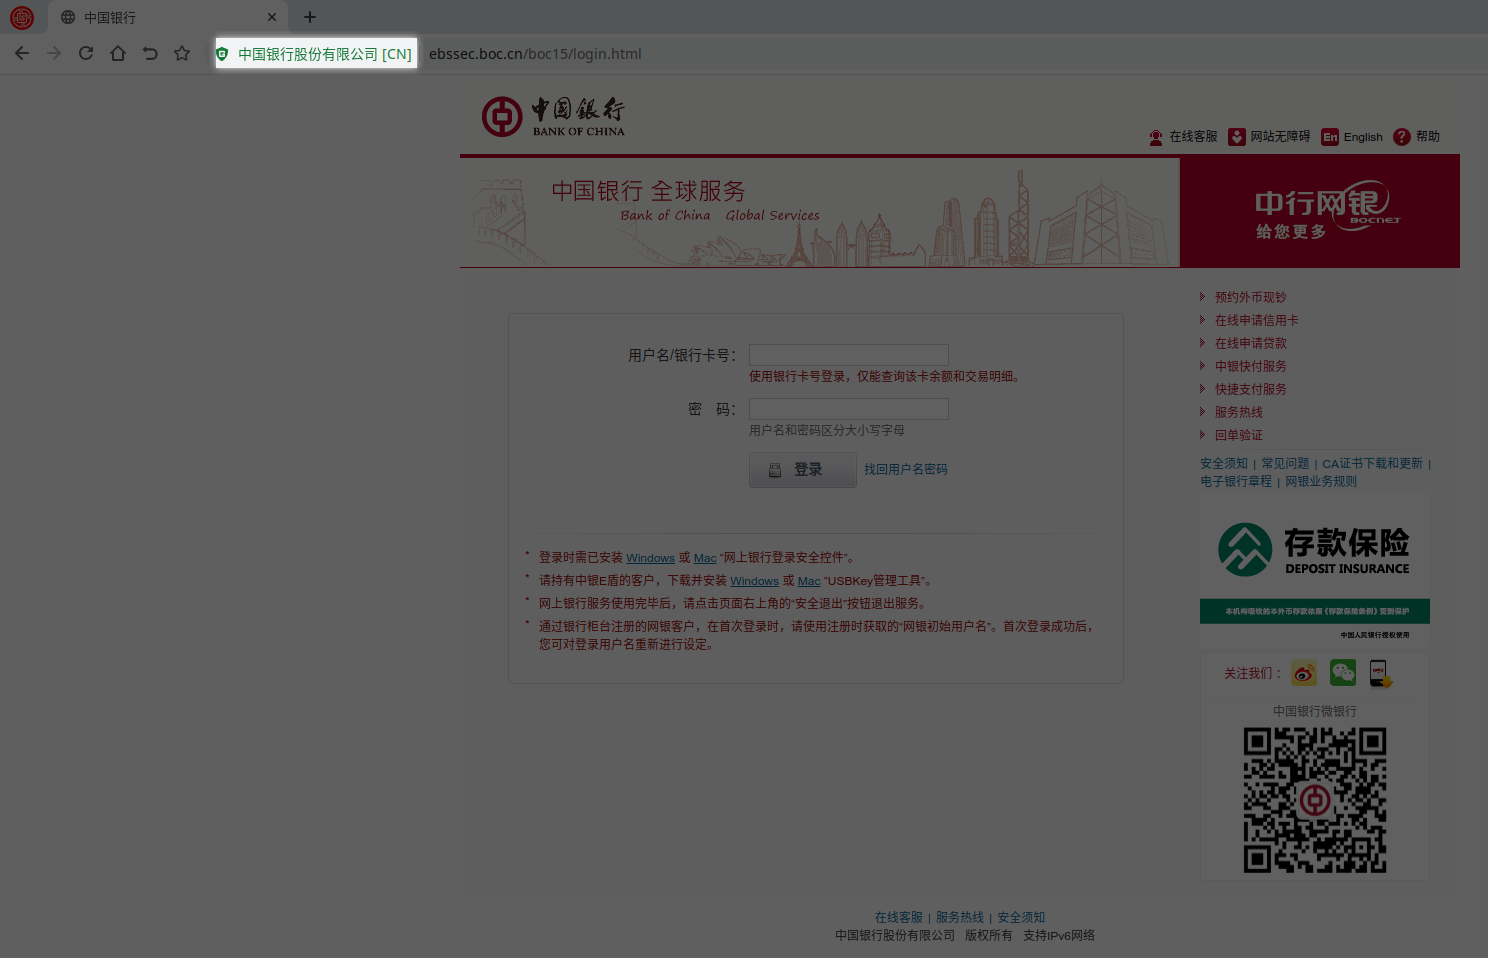The image size is (1488, 958).
Task: Download Windows 网上银行登录安全控件
Action: pos(650,558)
